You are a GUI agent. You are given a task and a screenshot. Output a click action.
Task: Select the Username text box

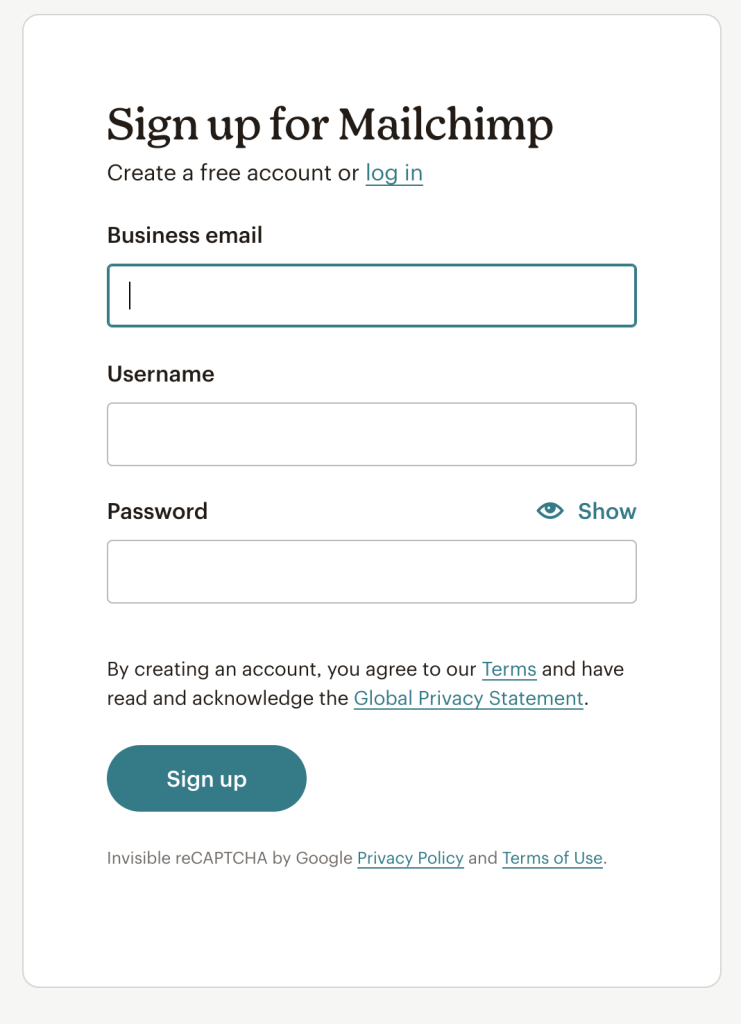pyautogui.click(x=371, y=434)
